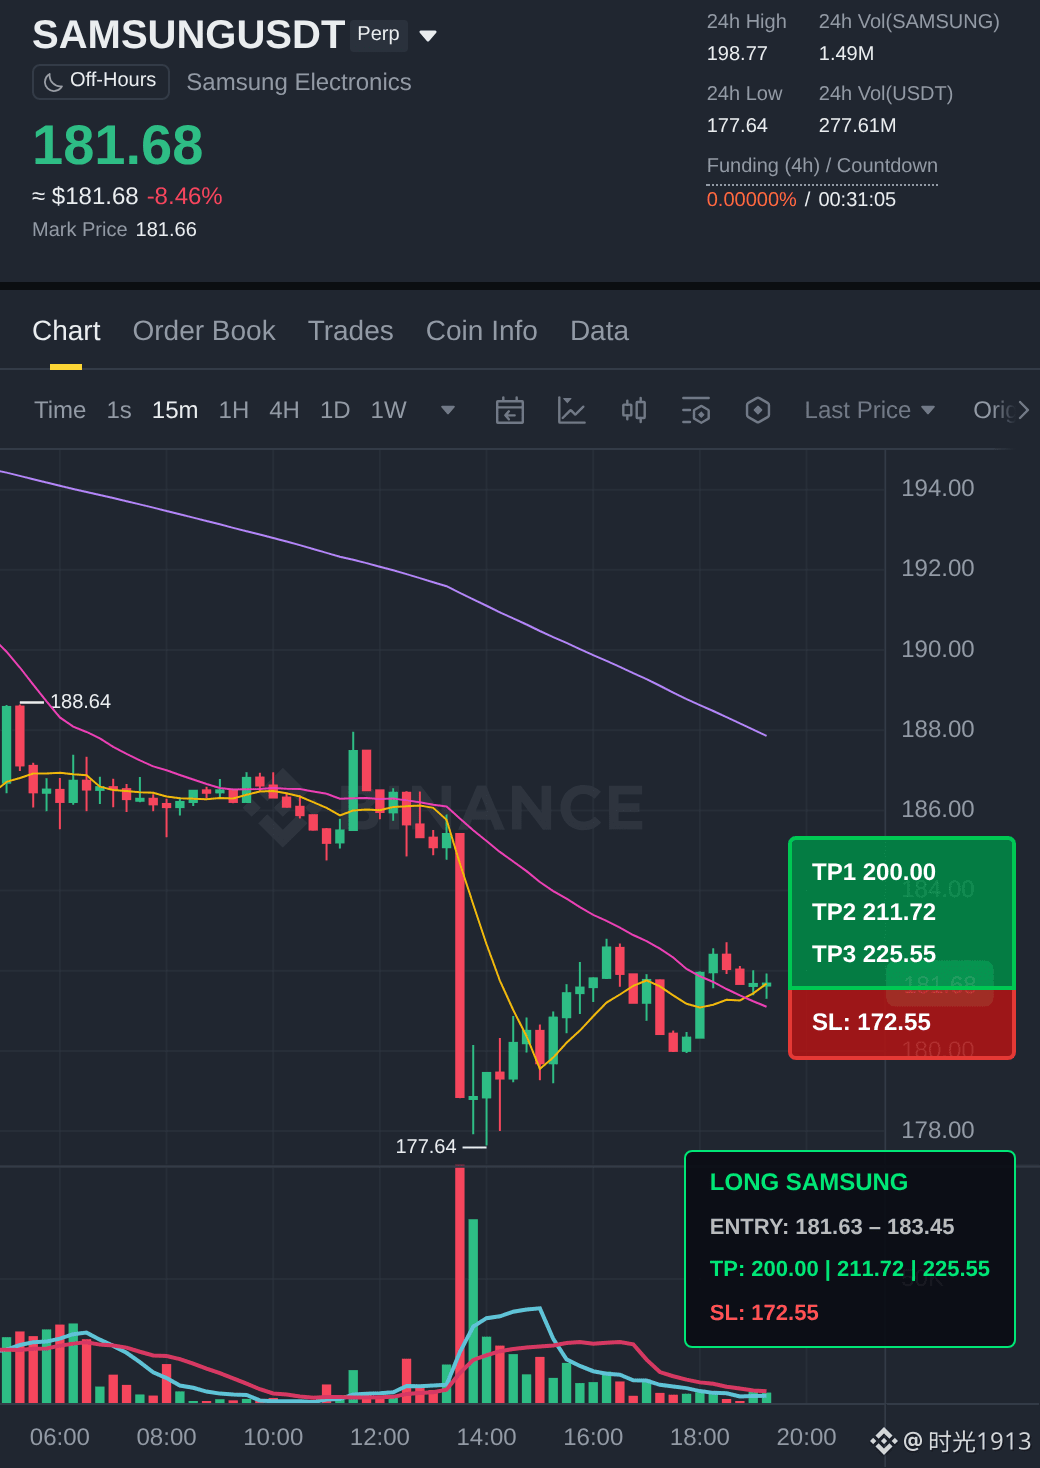Switch to the Chart tab
The width and height of the screenshot is (1040, 1468).
(66, 331)
